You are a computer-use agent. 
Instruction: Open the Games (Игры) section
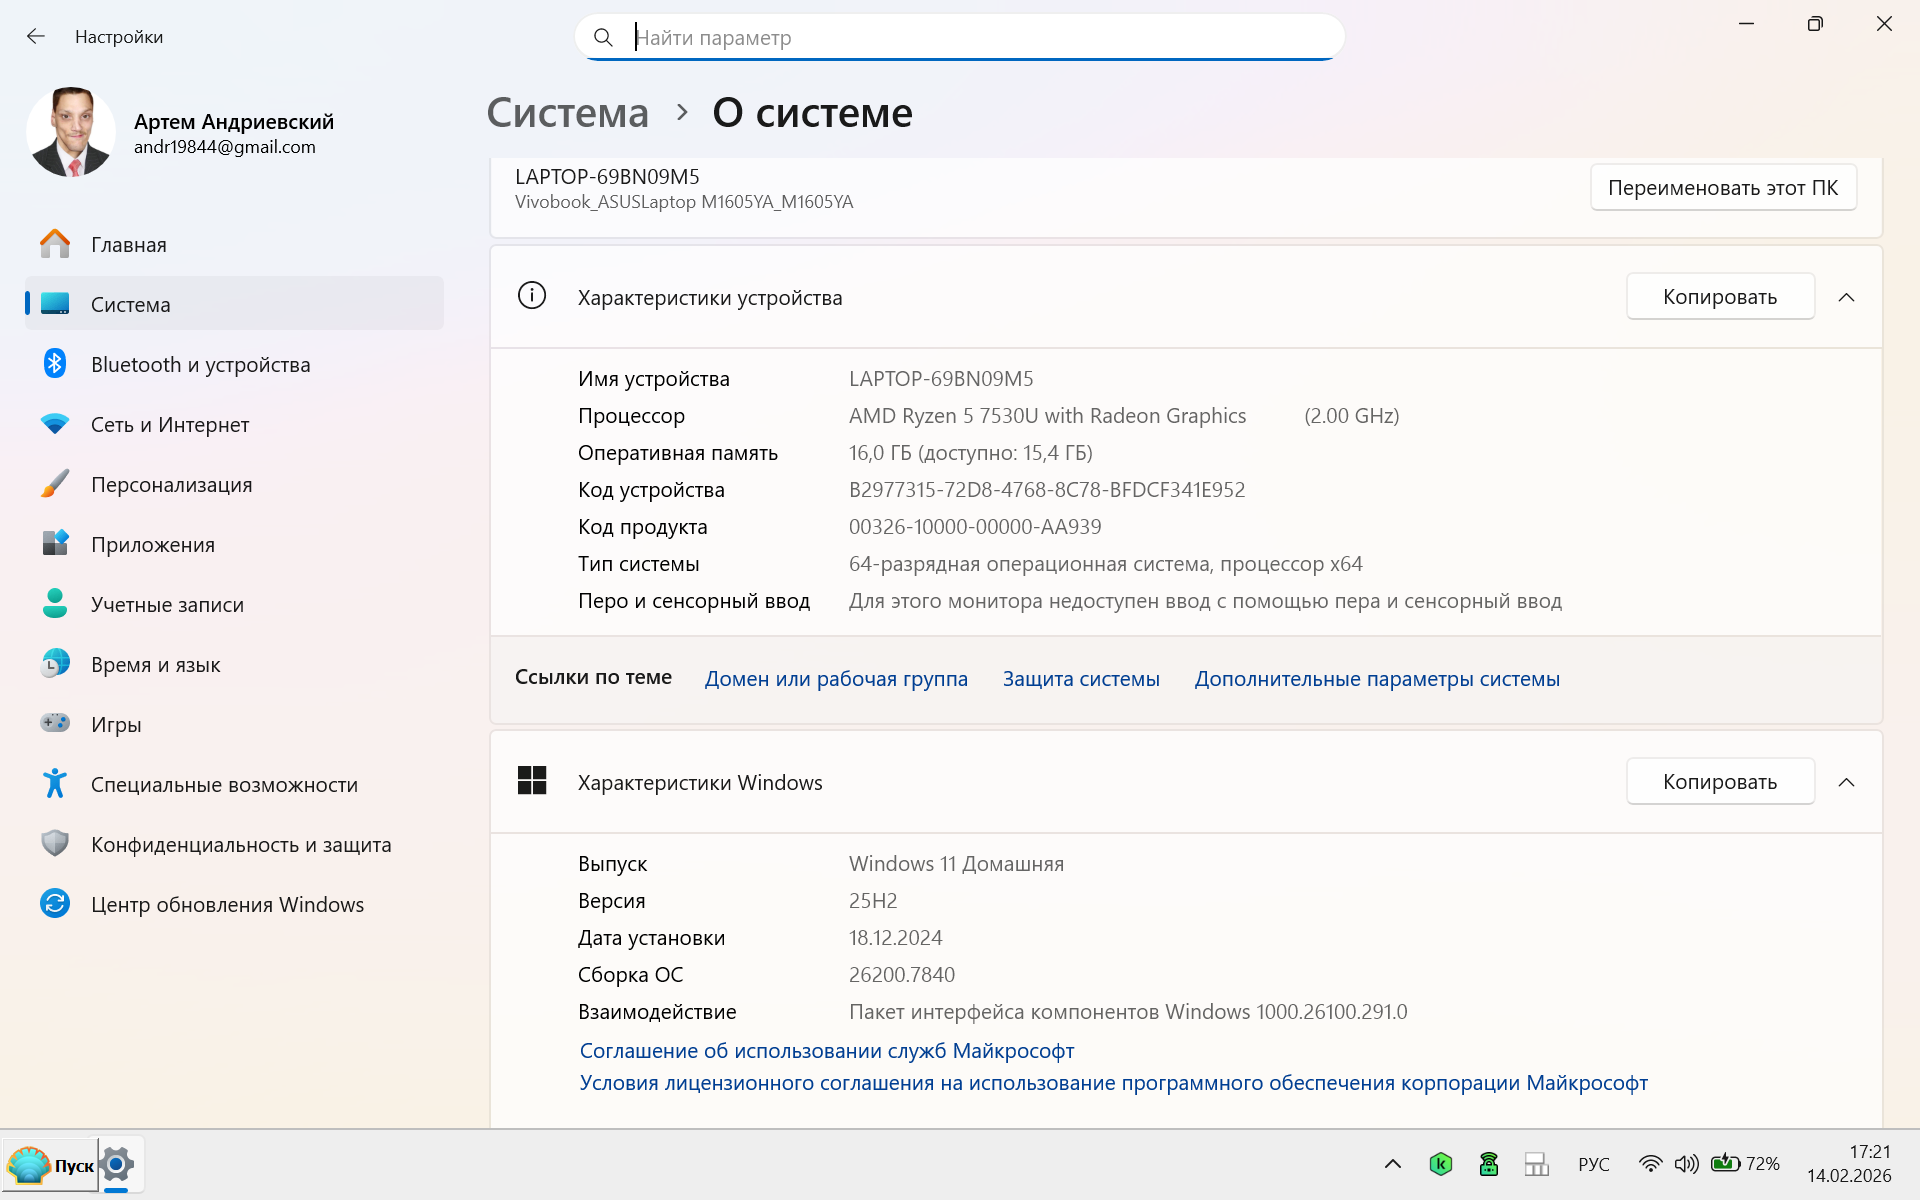tap(116, 724)
